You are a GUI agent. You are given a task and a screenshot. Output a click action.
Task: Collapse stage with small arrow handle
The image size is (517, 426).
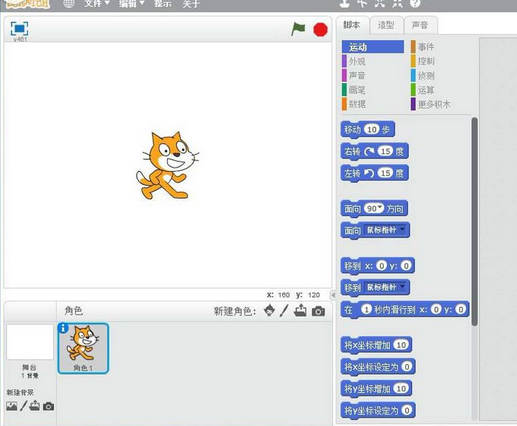333,295
